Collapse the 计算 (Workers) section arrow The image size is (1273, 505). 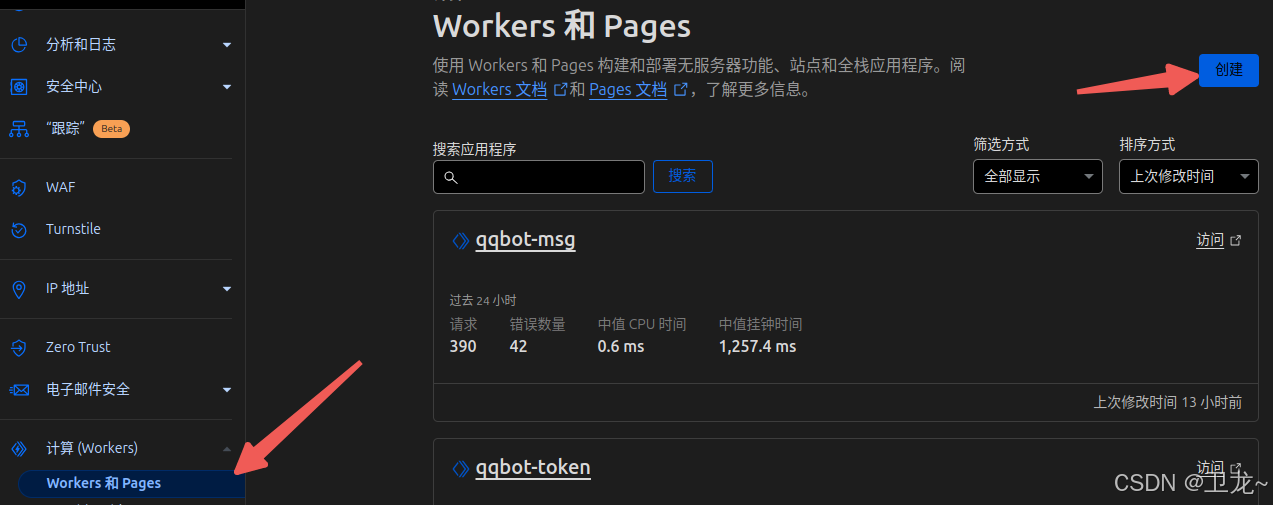pyautogui.click(x=227, y=449)
